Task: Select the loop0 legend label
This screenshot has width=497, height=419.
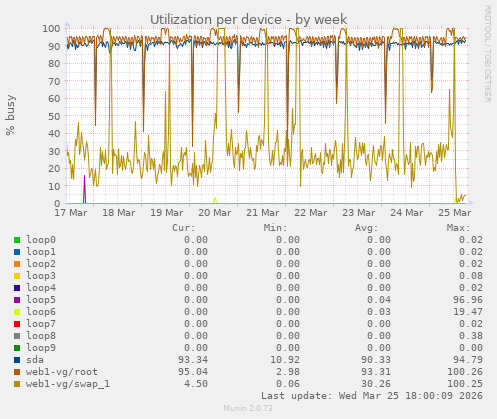Action: point(41,240)
